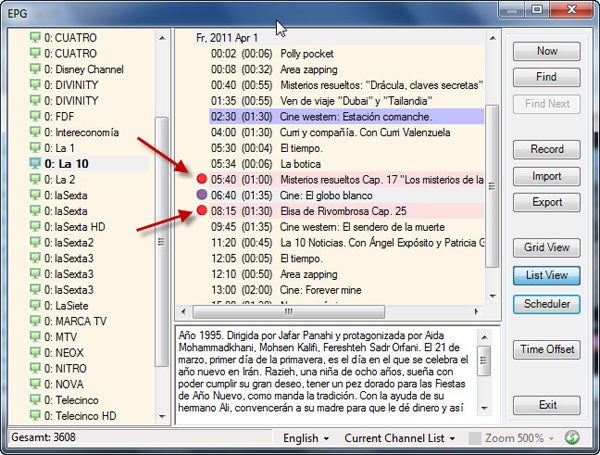The height and width of the screenshot is (455, 600).
Task: Click the monitor icon next to FDF
Action: (x=35, y=116)
